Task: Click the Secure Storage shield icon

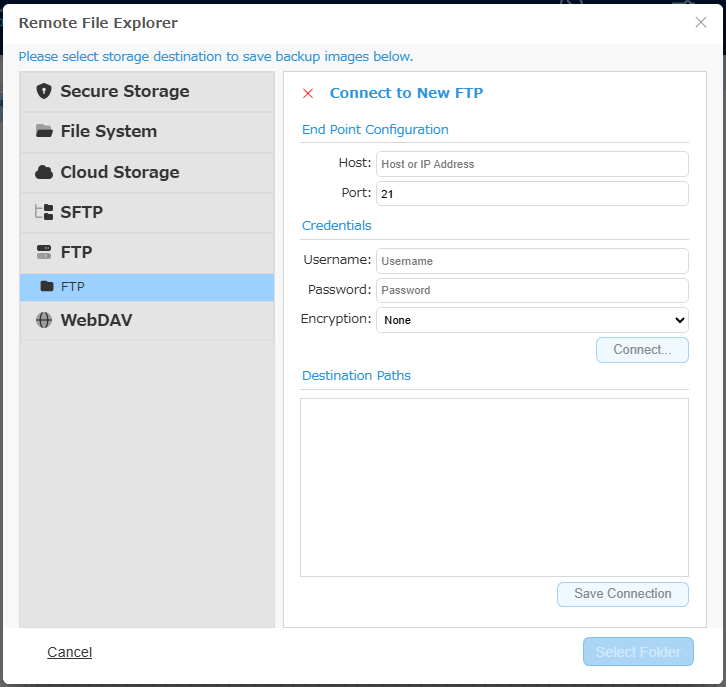Action: (x=44, y=91)
